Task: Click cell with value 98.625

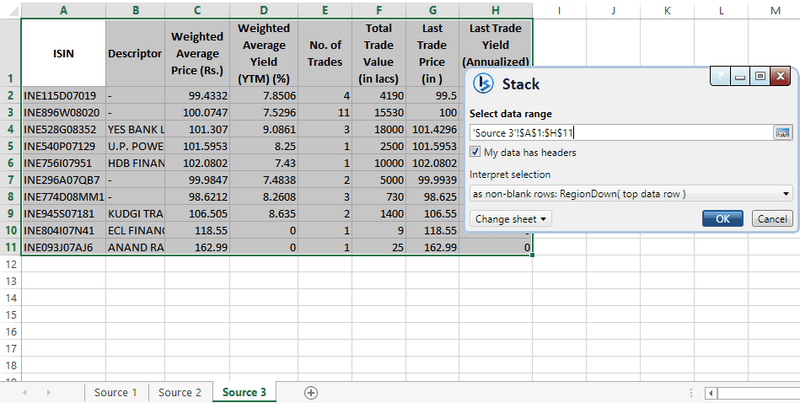Action: click(432, 196)
